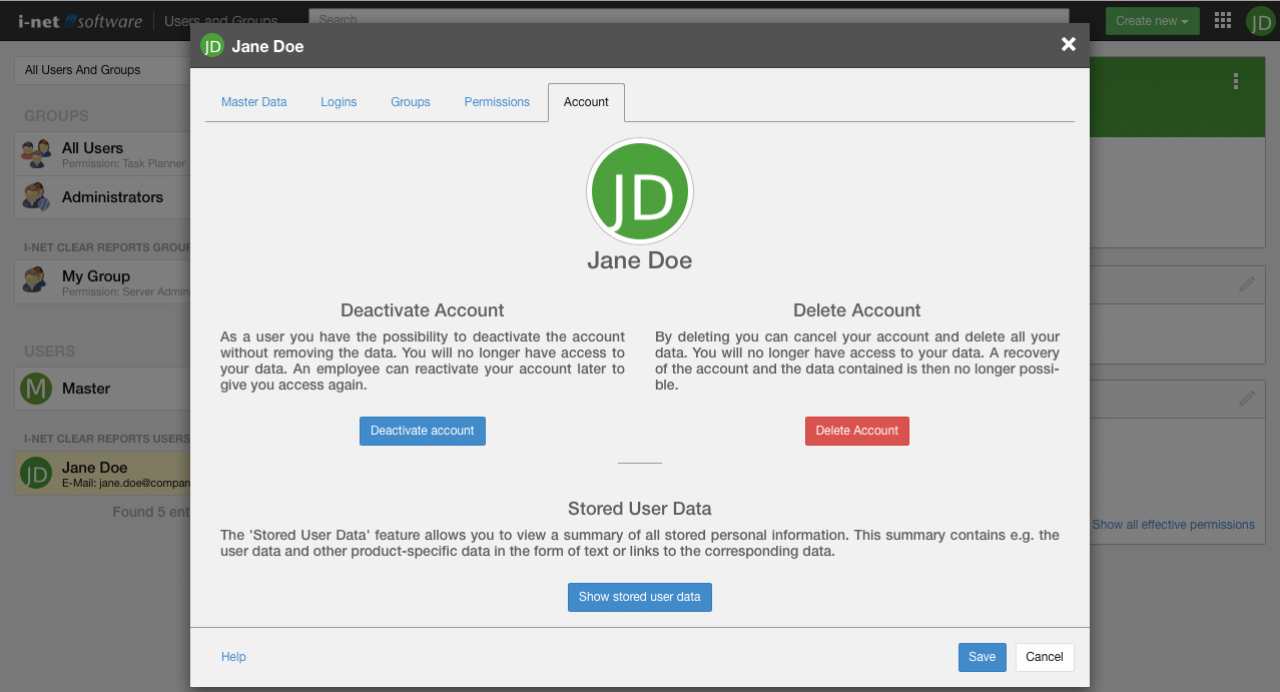
Task: Show stored user data for Jane Doe
Action: (639, 597)
